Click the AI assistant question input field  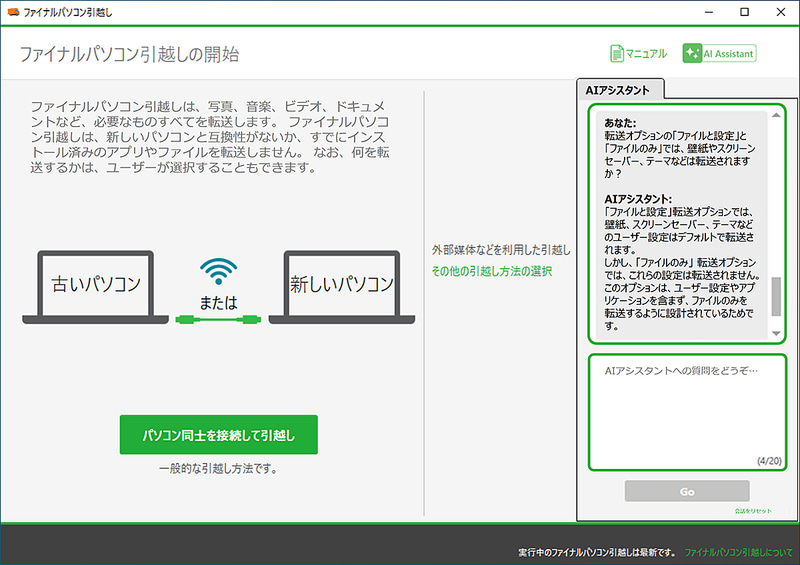687,412
